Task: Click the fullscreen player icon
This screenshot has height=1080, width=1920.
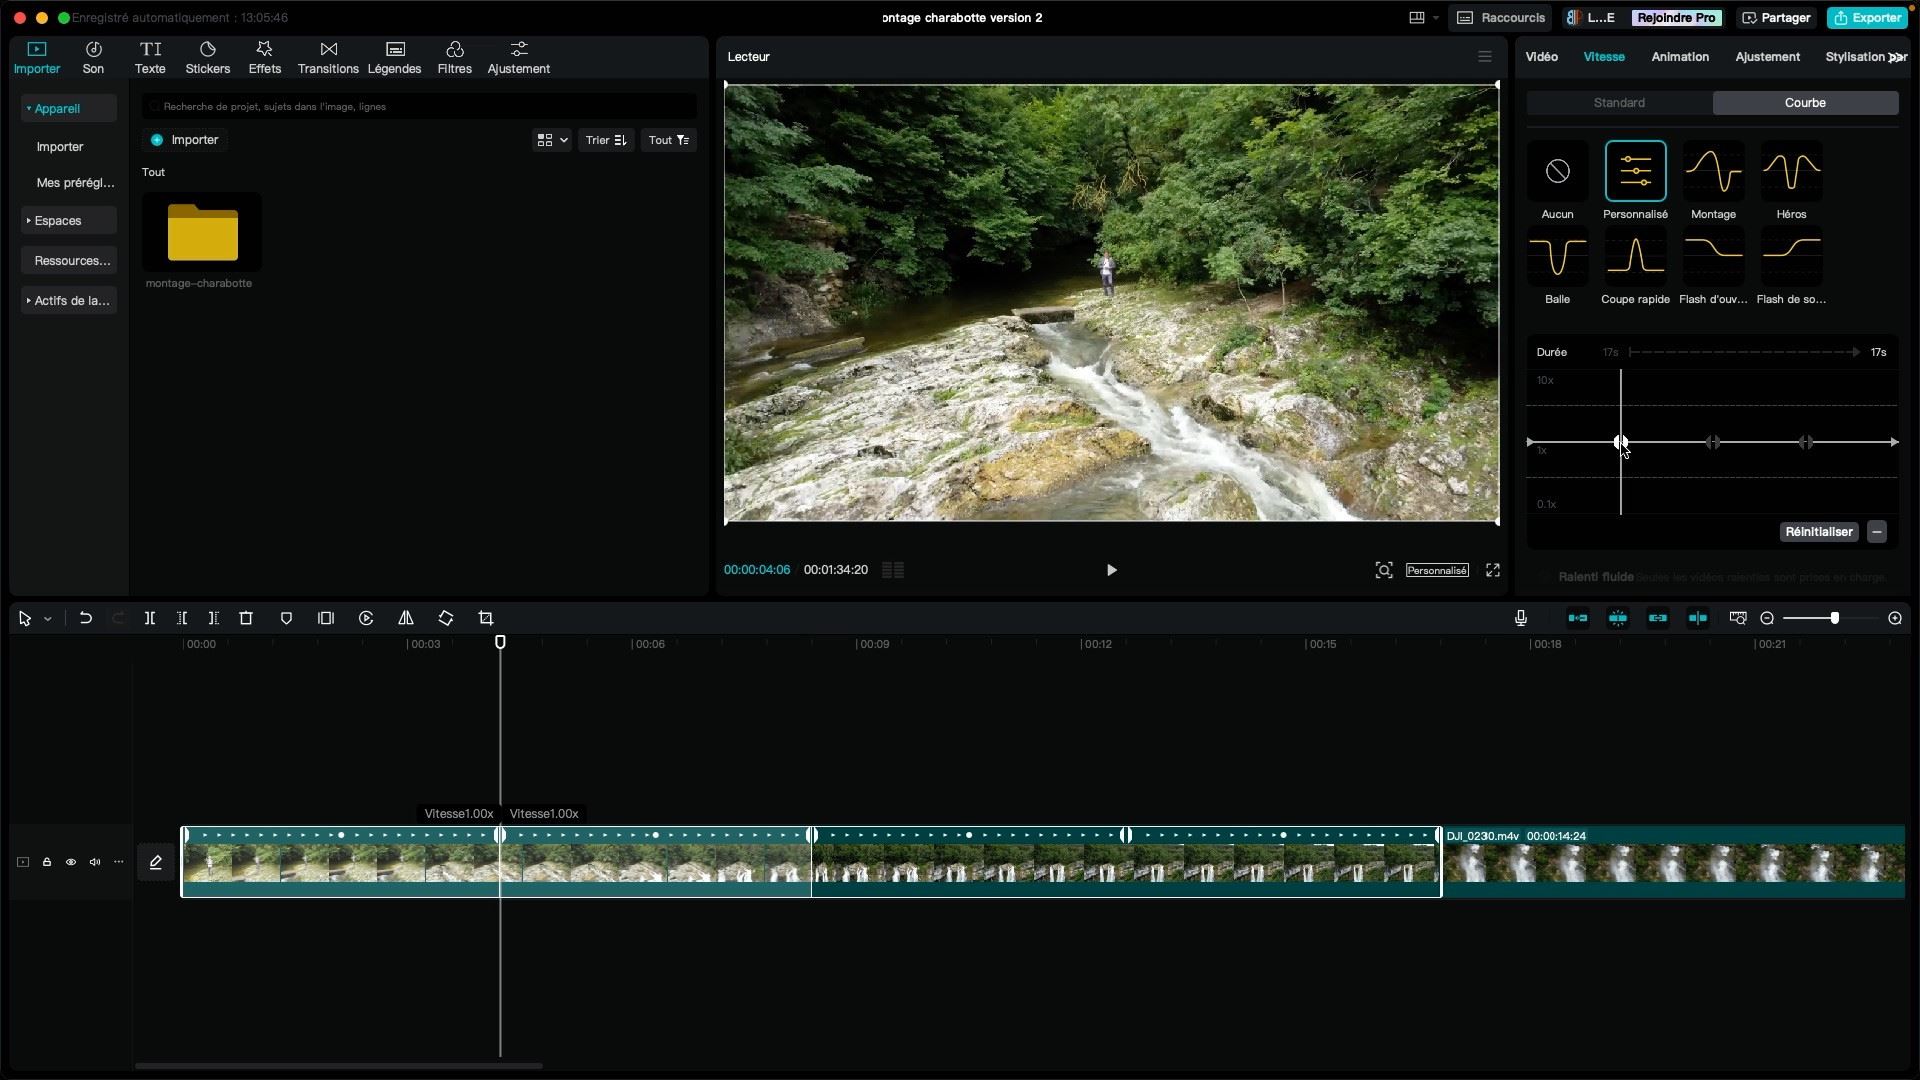Action: point(1493,570)
